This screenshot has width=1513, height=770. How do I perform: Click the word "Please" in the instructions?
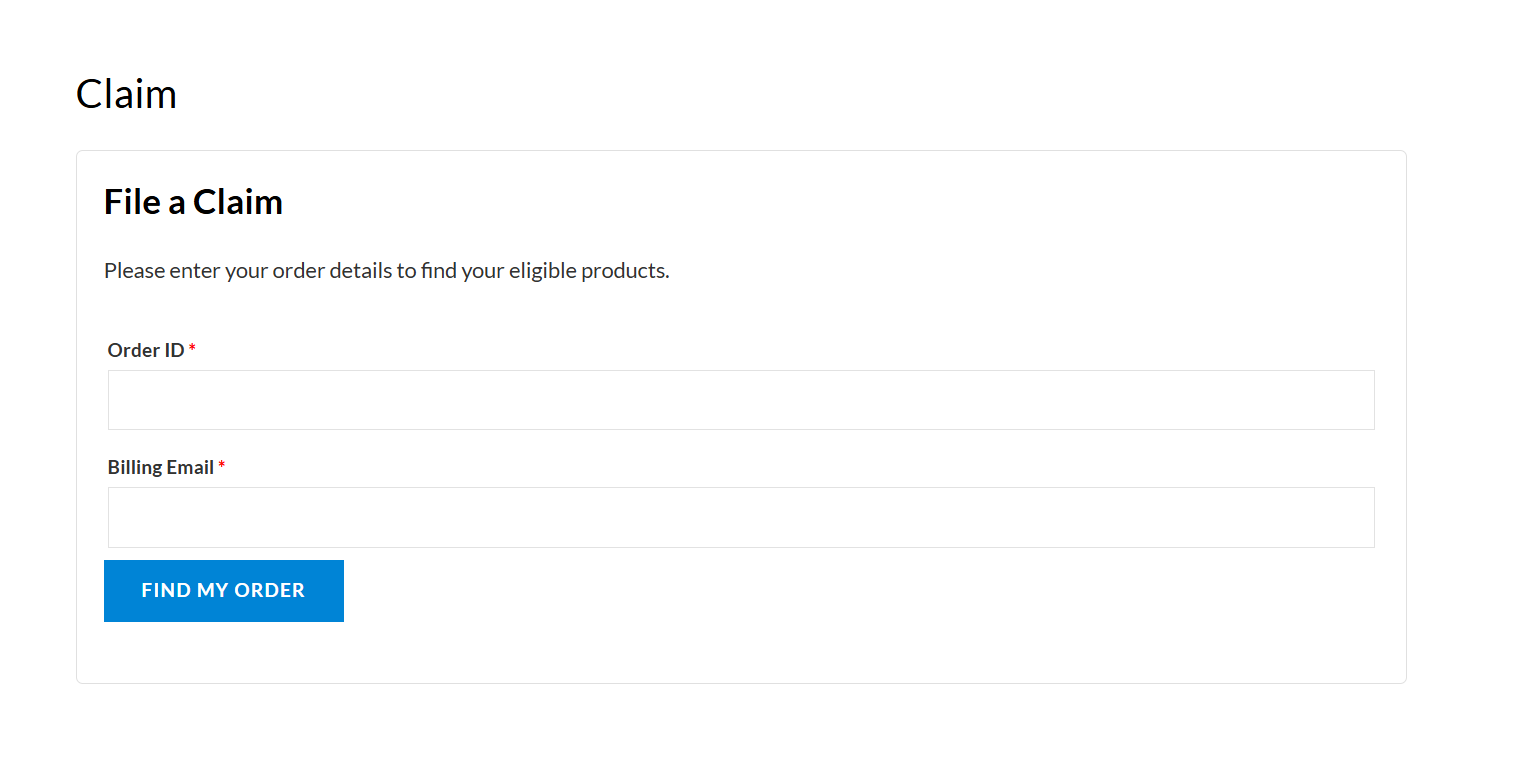click(134, 270)
